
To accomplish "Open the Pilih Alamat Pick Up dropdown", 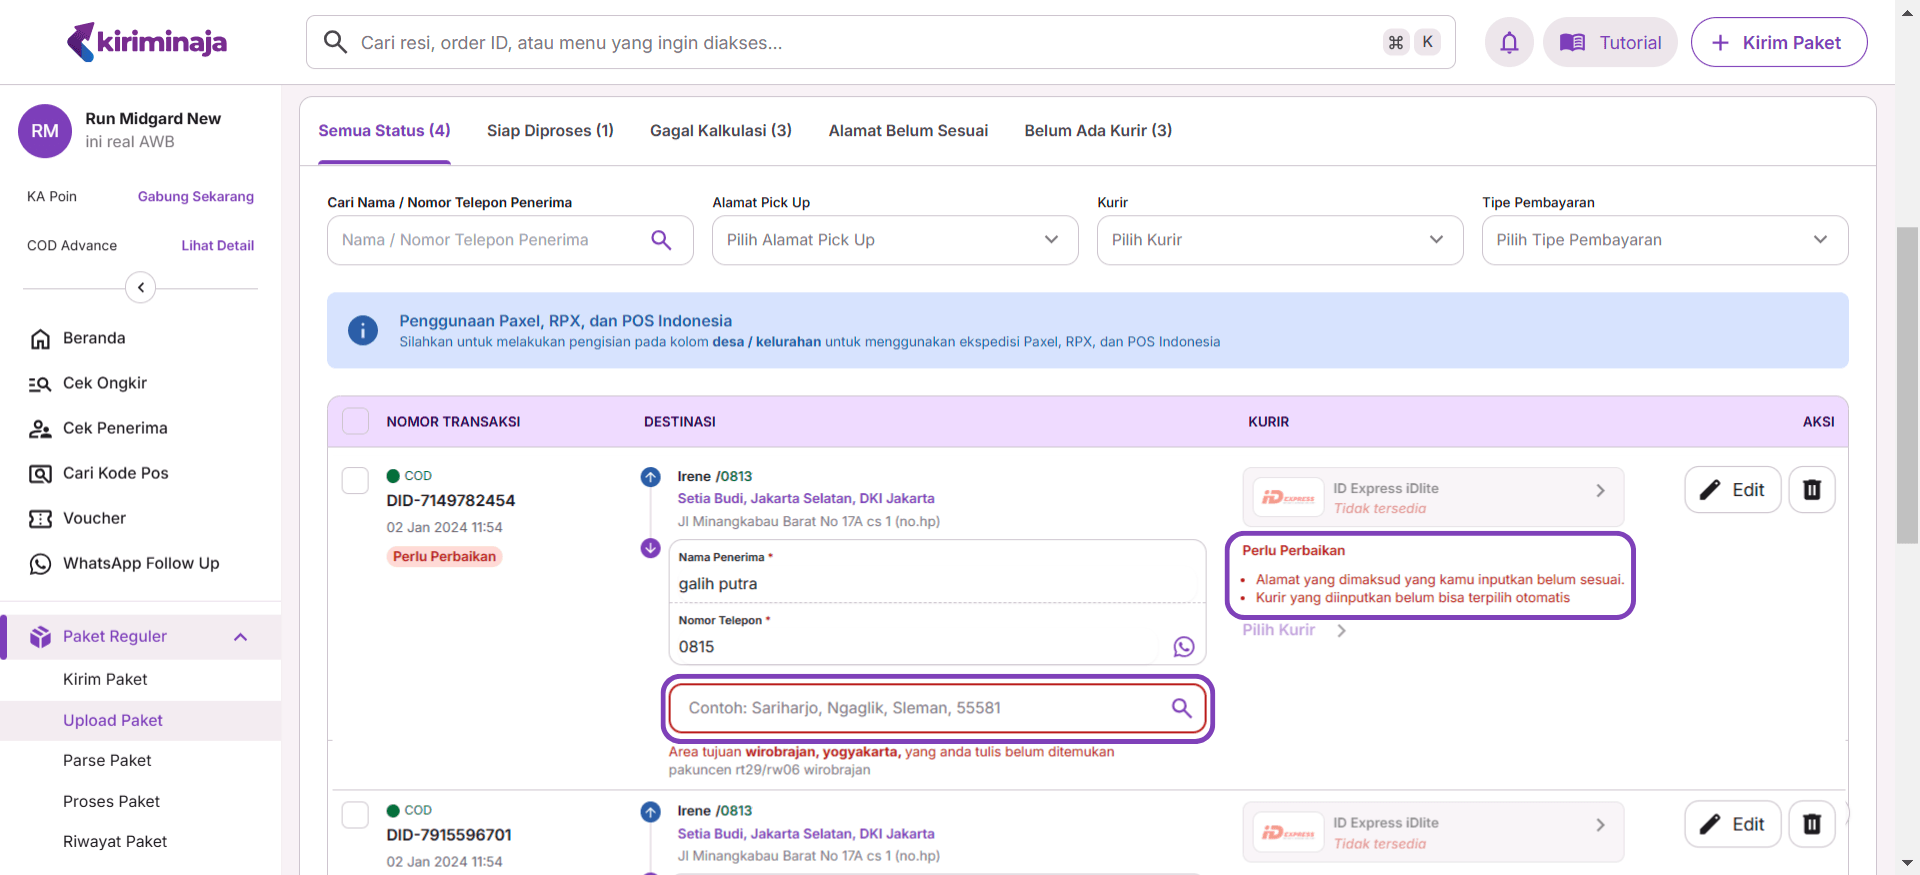I will tap(894, 240).
